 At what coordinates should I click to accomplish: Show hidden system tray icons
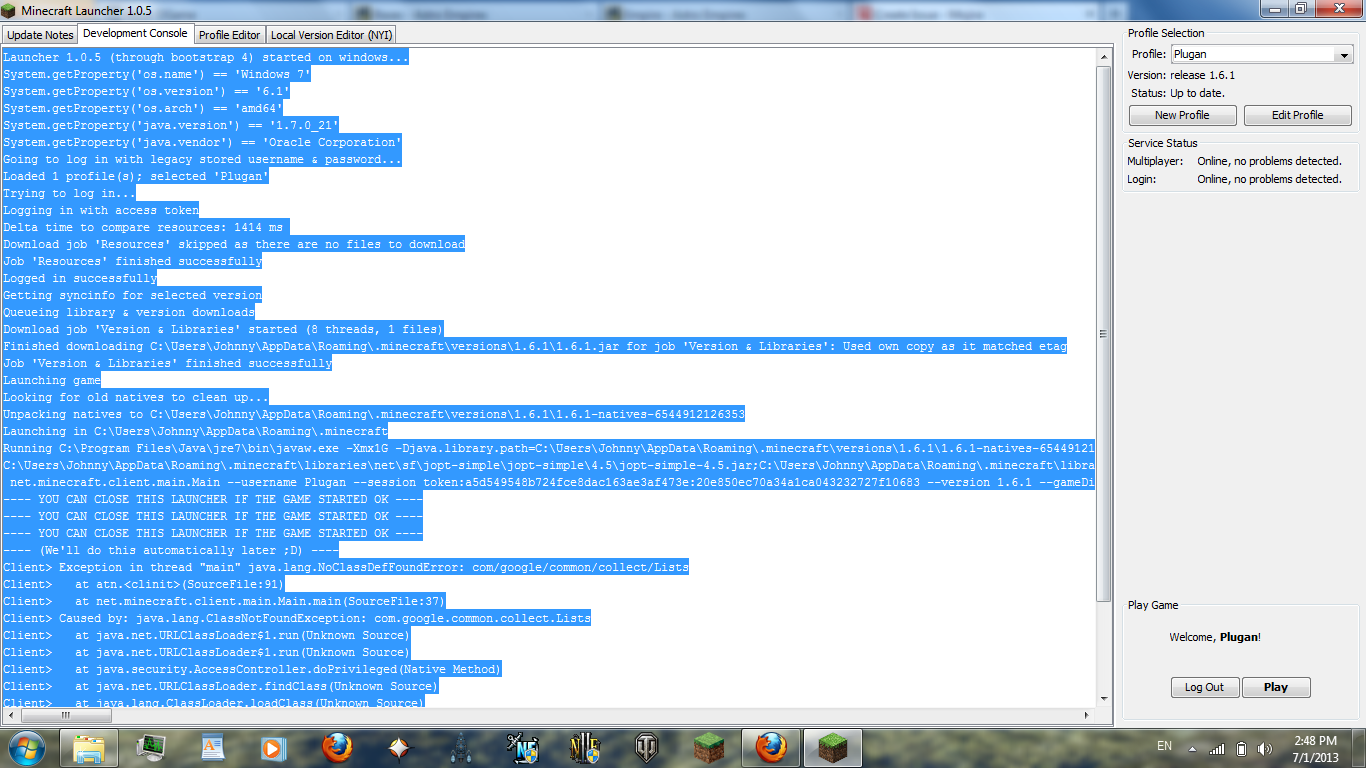[x=1191, y=748]
